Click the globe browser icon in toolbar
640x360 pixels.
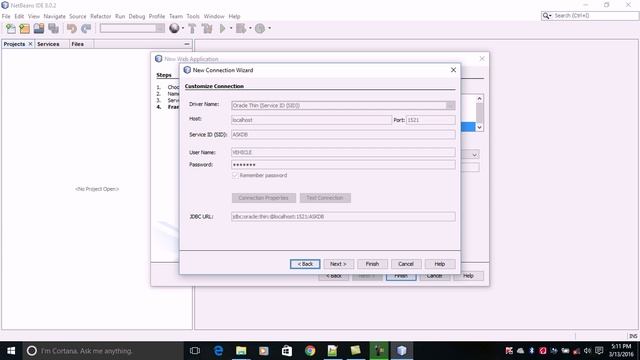point(174,28)
